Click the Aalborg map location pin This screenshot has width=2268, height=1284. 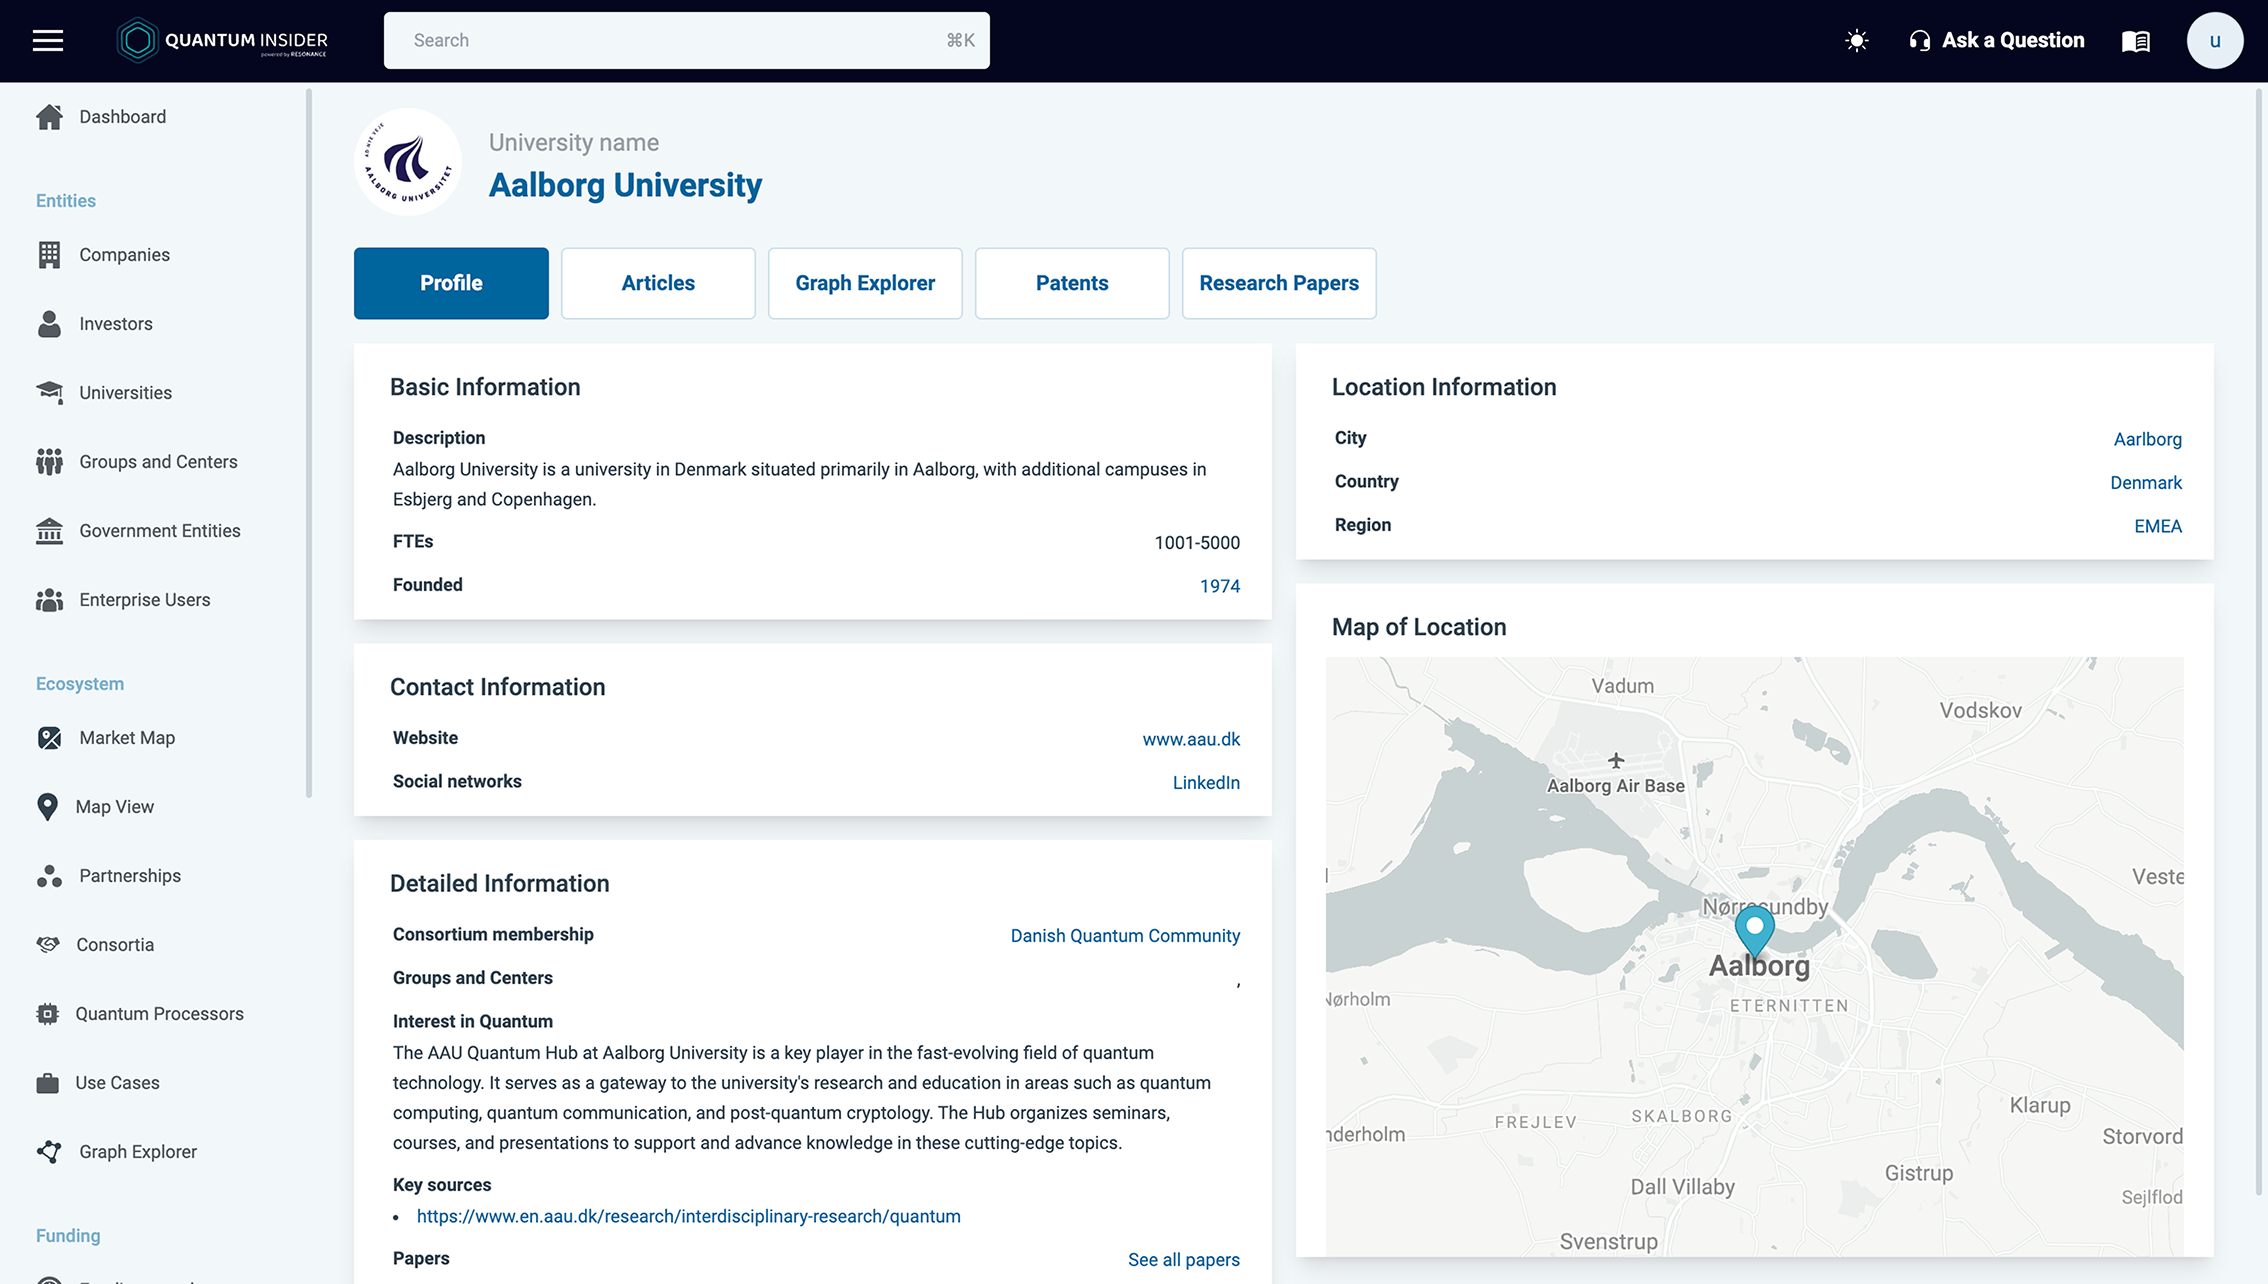point(1754,930)
